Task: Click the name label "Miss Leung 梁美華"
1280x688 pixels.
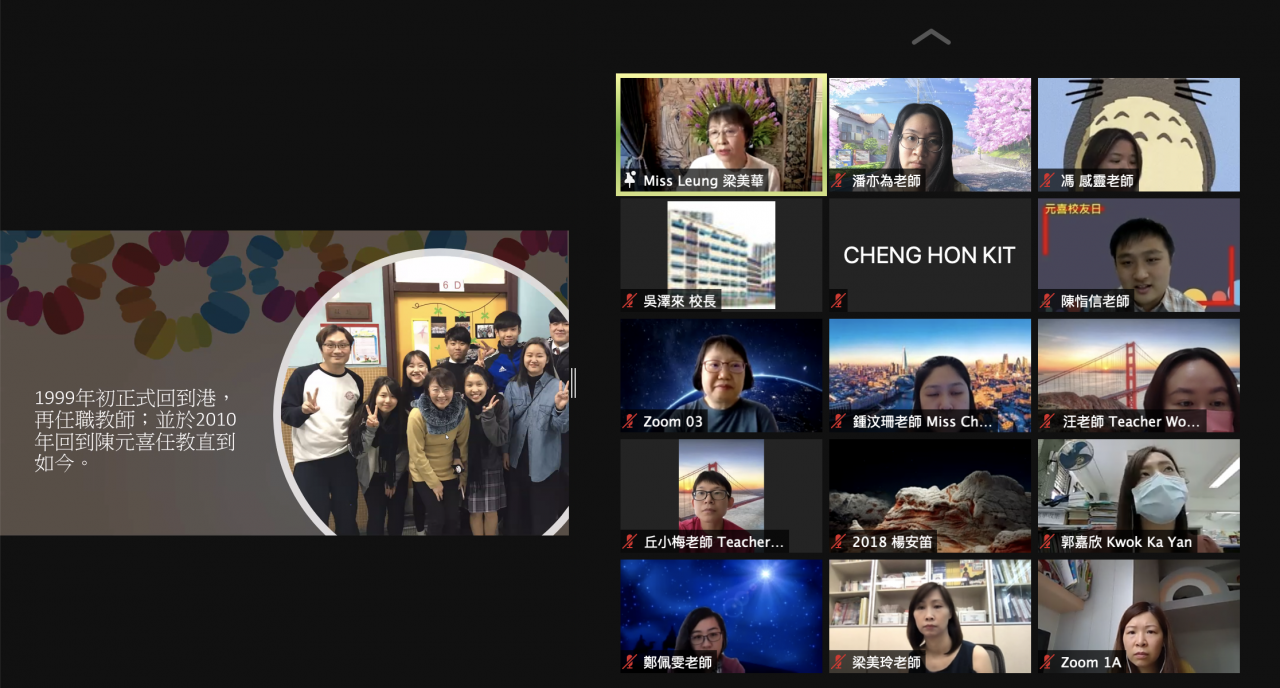Action: [x=703, y=181]
